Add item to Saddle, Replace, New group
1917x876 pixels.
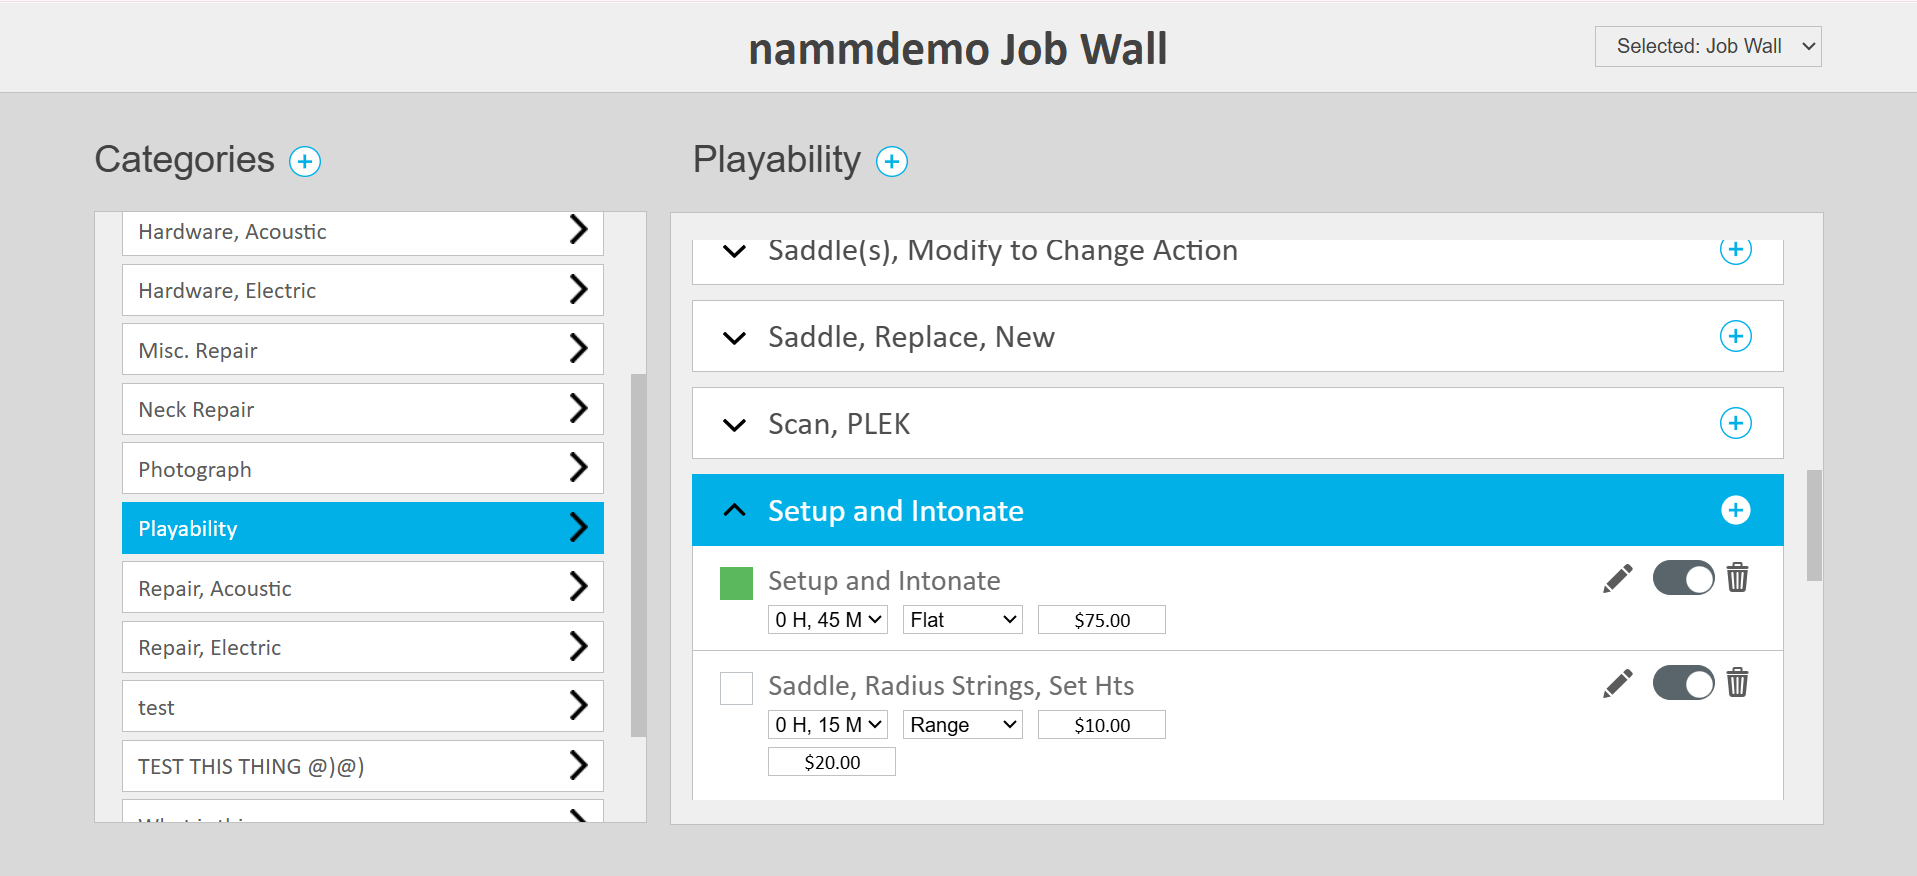(x=1735, y=336)
